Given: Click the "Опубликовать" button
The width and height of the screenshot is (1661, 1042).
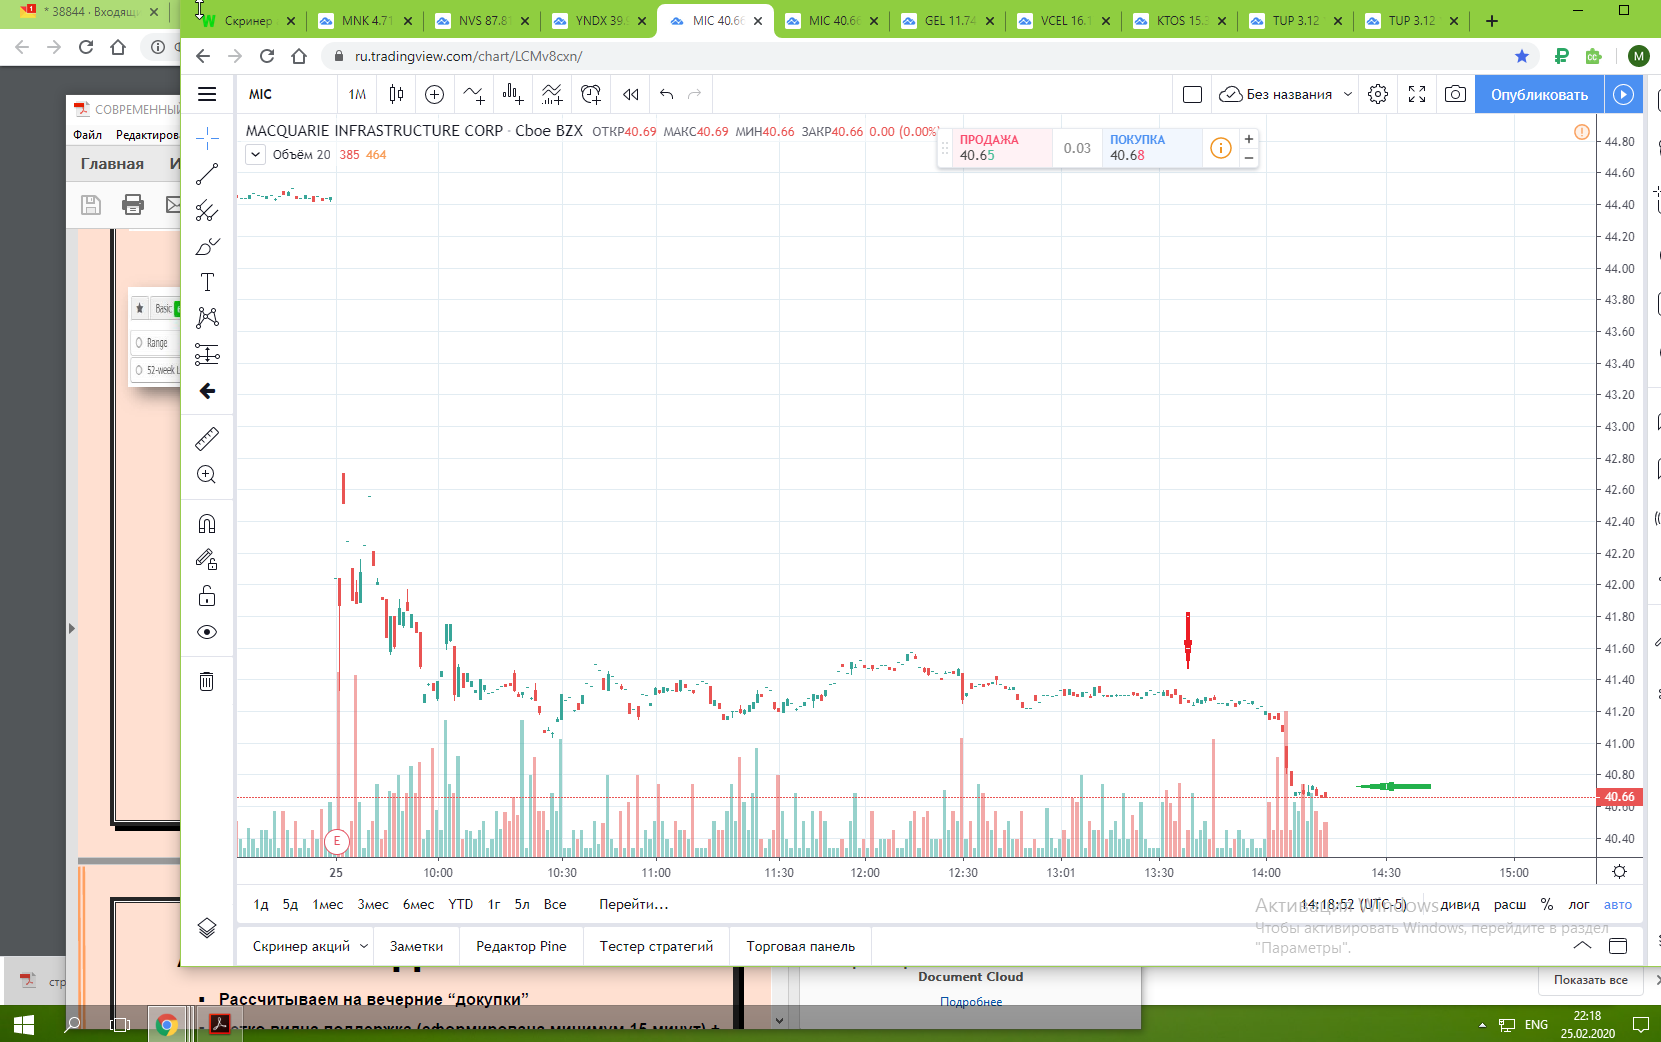Looking at the screenshot, I should (1539, 94).
